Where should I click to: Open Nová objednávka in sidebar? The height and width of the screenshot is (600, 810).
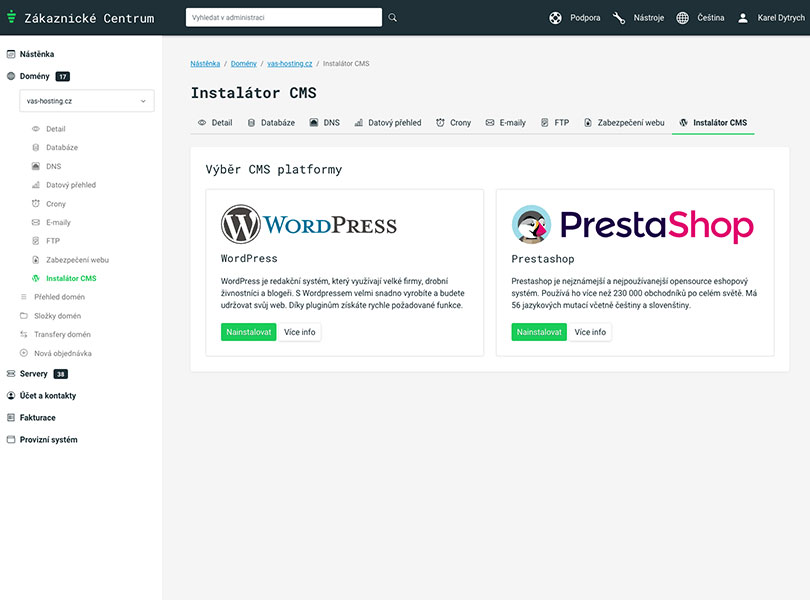click(63, 353)
